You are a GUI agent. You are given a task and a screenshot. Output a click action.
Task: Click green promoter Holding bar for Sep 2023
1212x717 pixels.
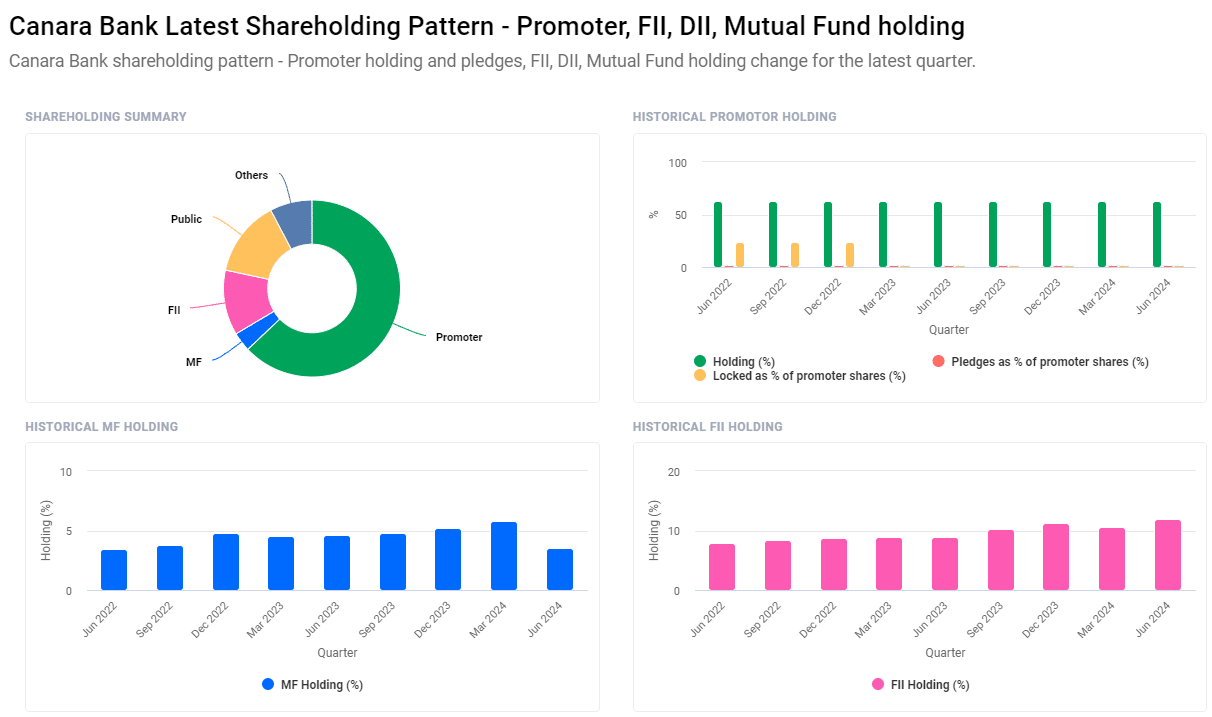click(x=993, y=235)
